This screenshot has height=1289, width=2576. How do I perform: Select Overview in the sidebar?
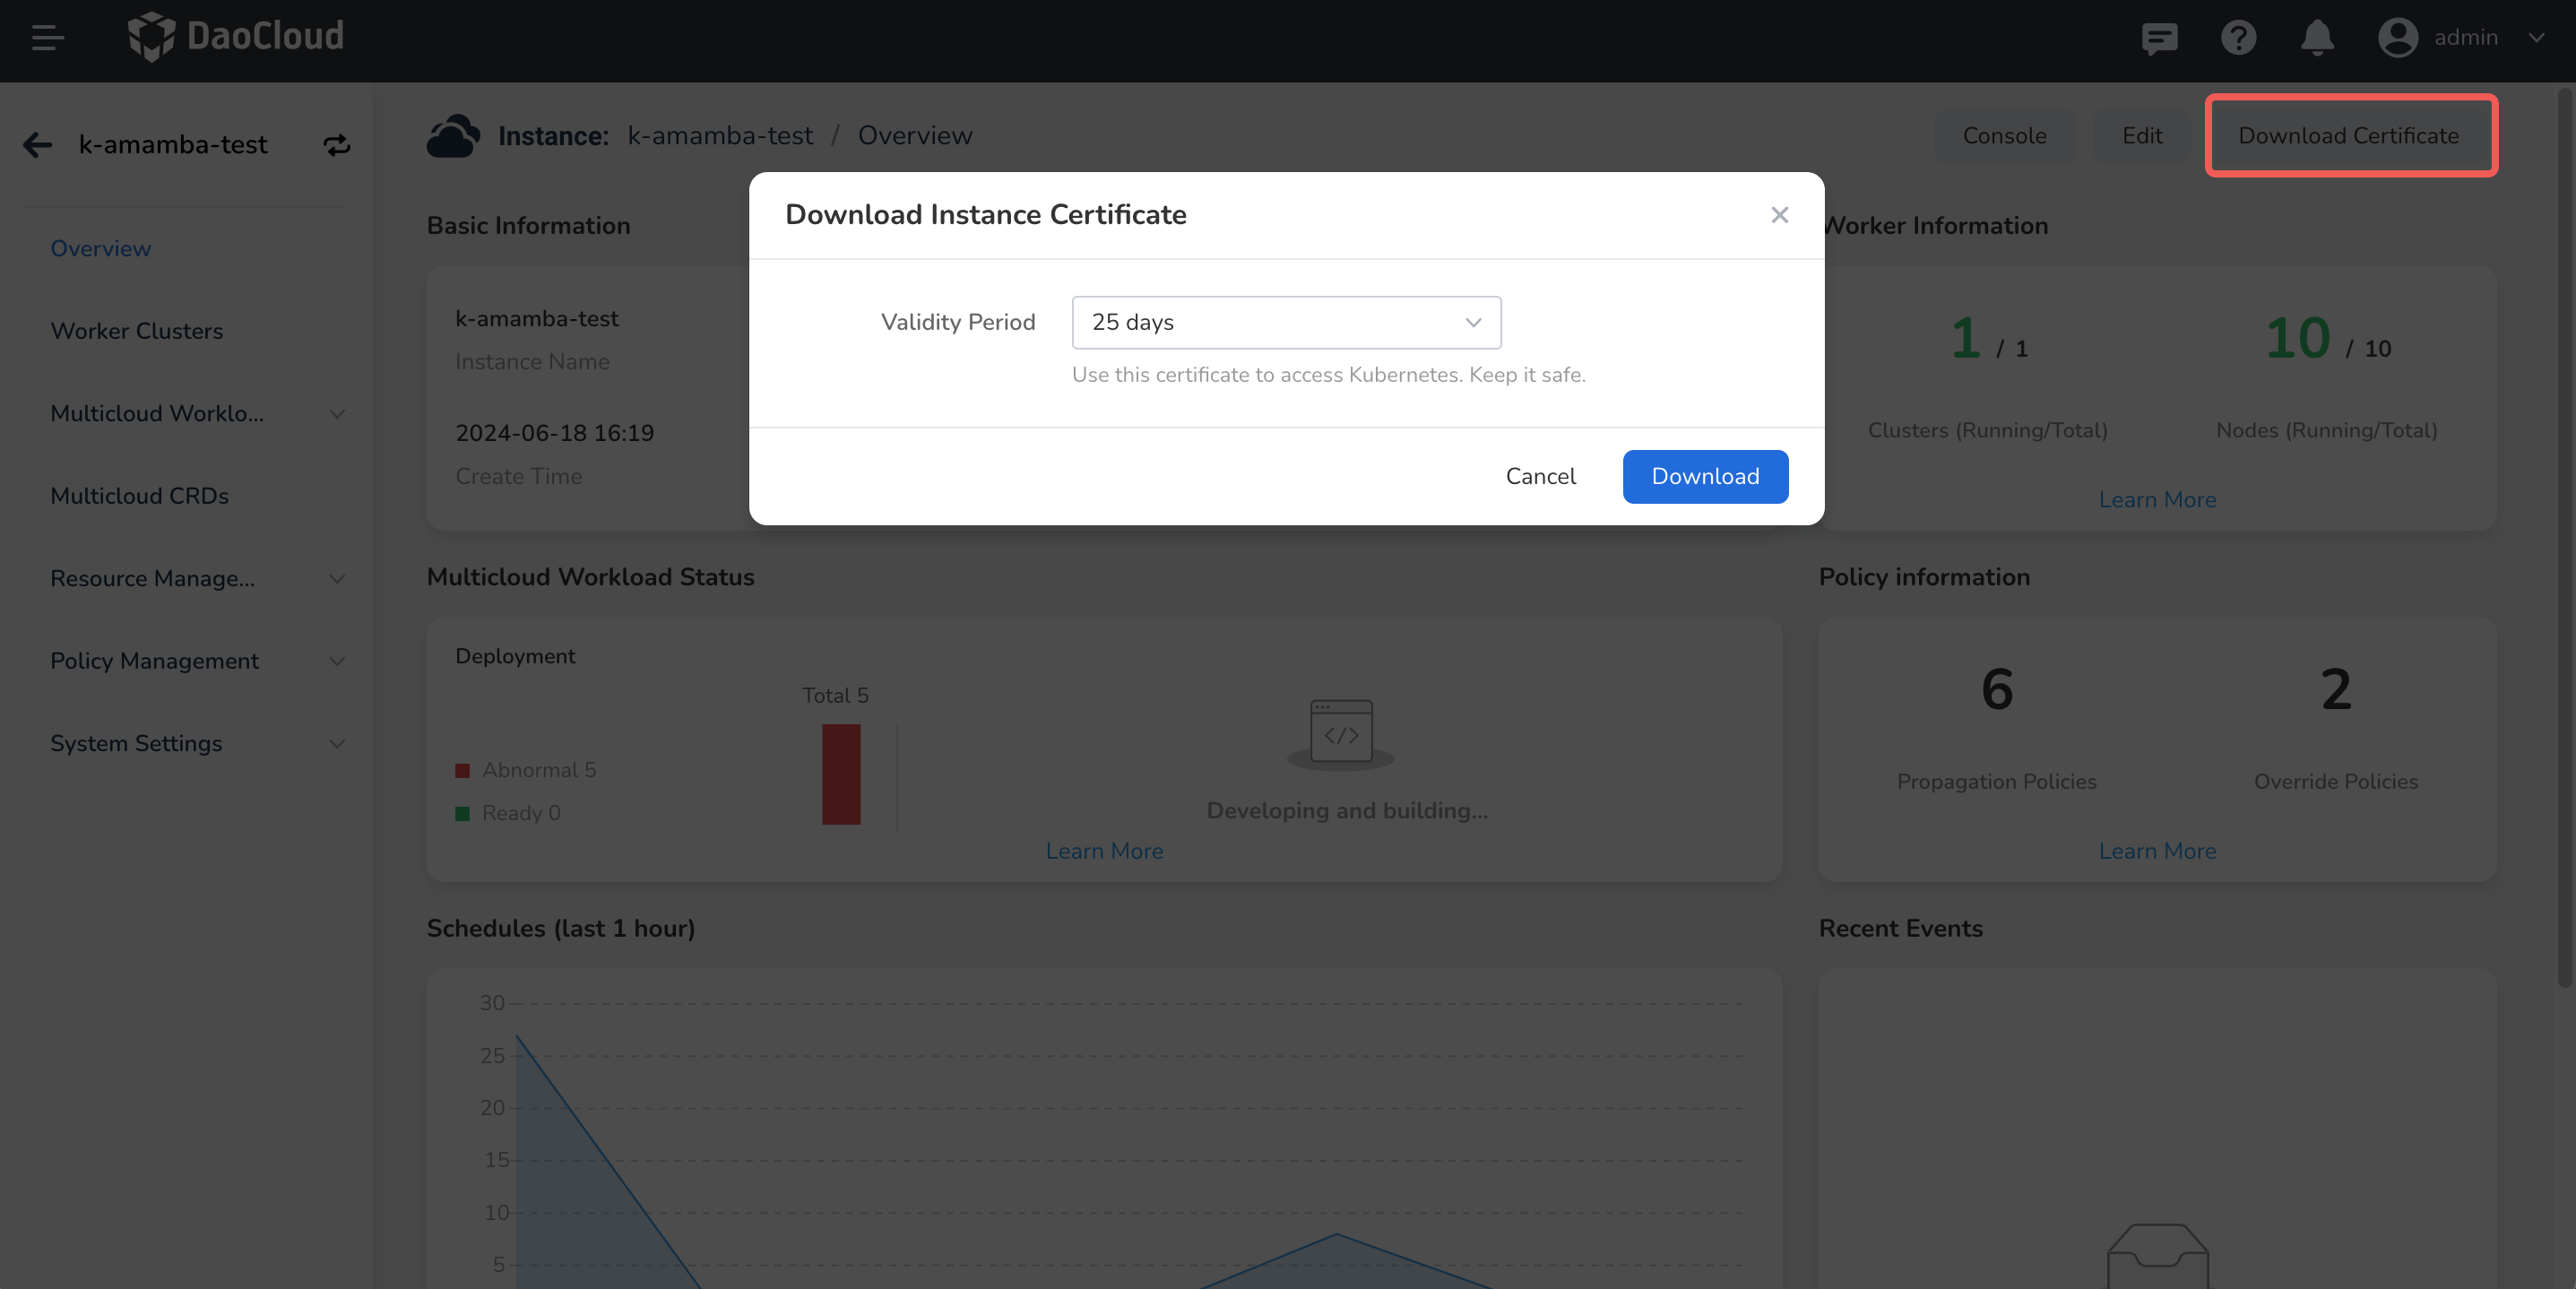[x=101, y=248]
